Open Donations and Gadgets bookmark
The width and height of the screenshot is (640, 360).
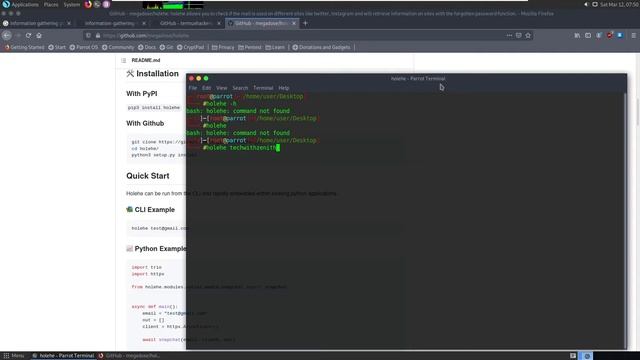click(321, 47)
